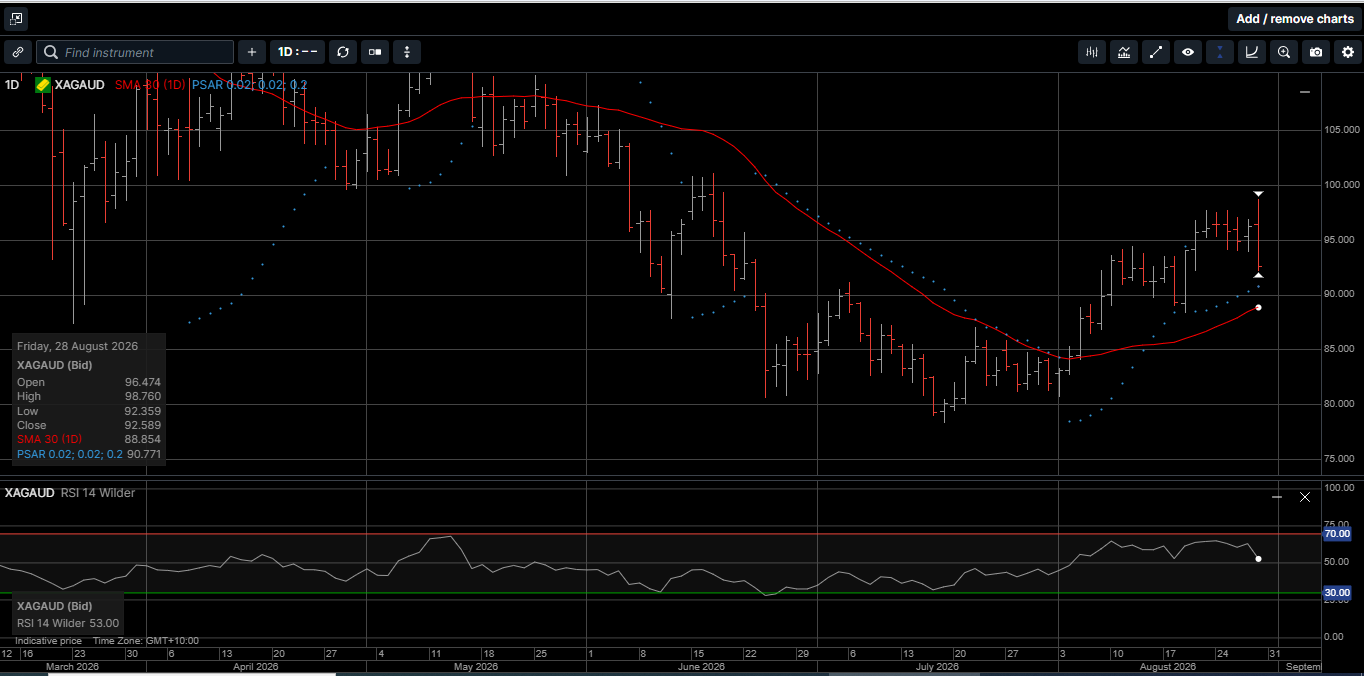The width and height of the screenshot is (1364, 676).
Task: Open the chart type bars menu
Action: coord(1092,52)
